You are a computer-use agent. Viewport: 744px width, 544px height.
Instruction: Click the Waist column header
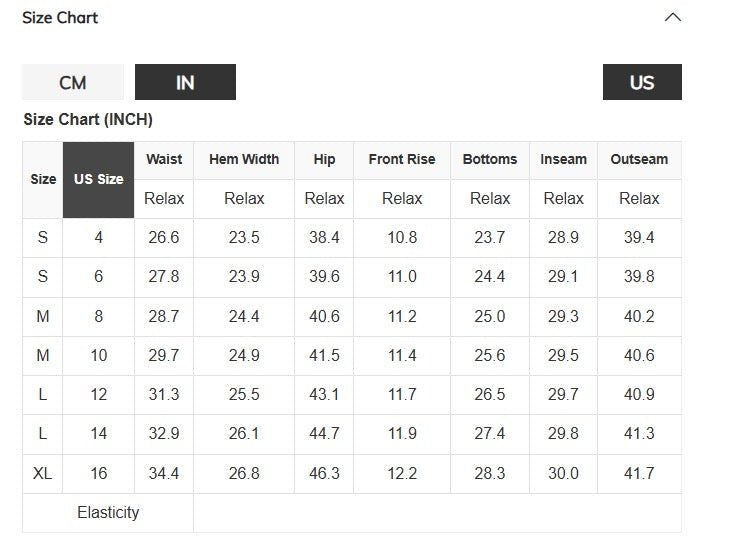(x=164, y=159)
